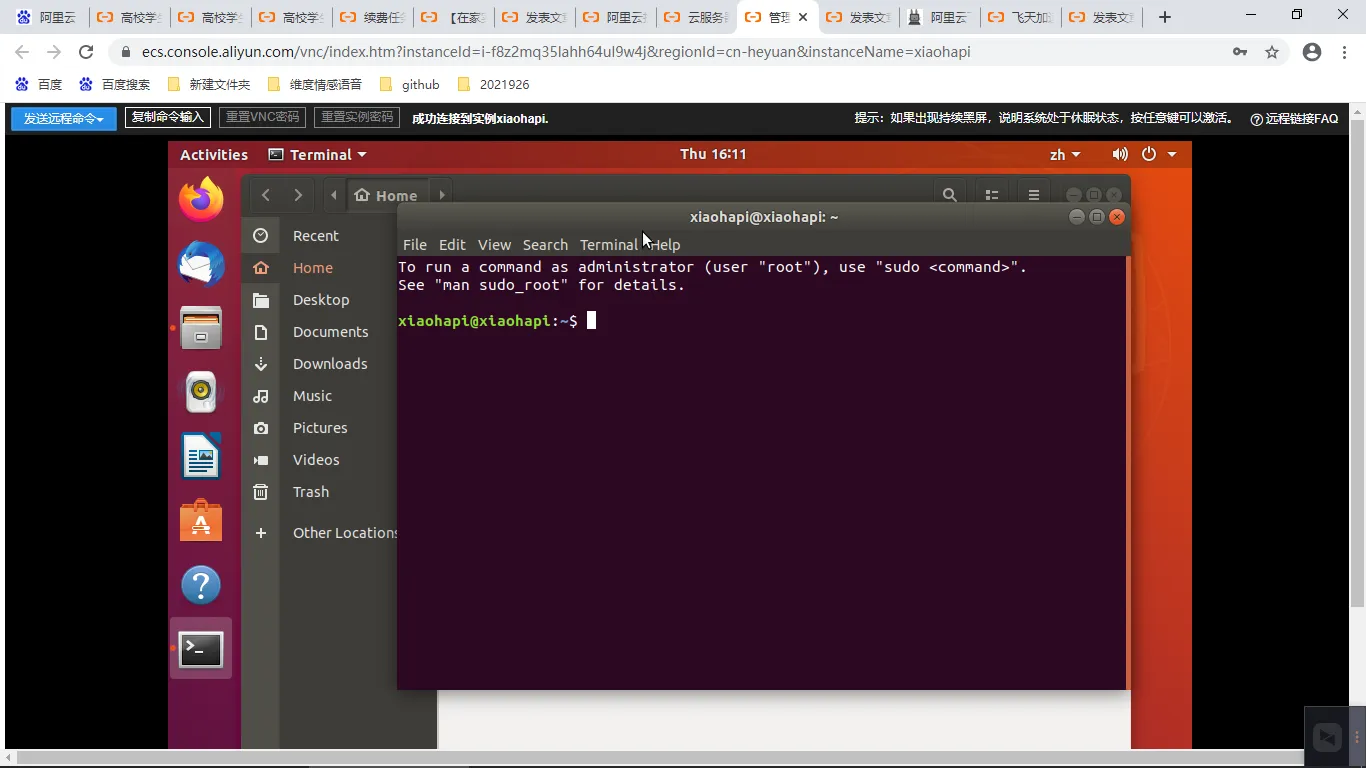Open the terminal View menu

click(494, 245)
